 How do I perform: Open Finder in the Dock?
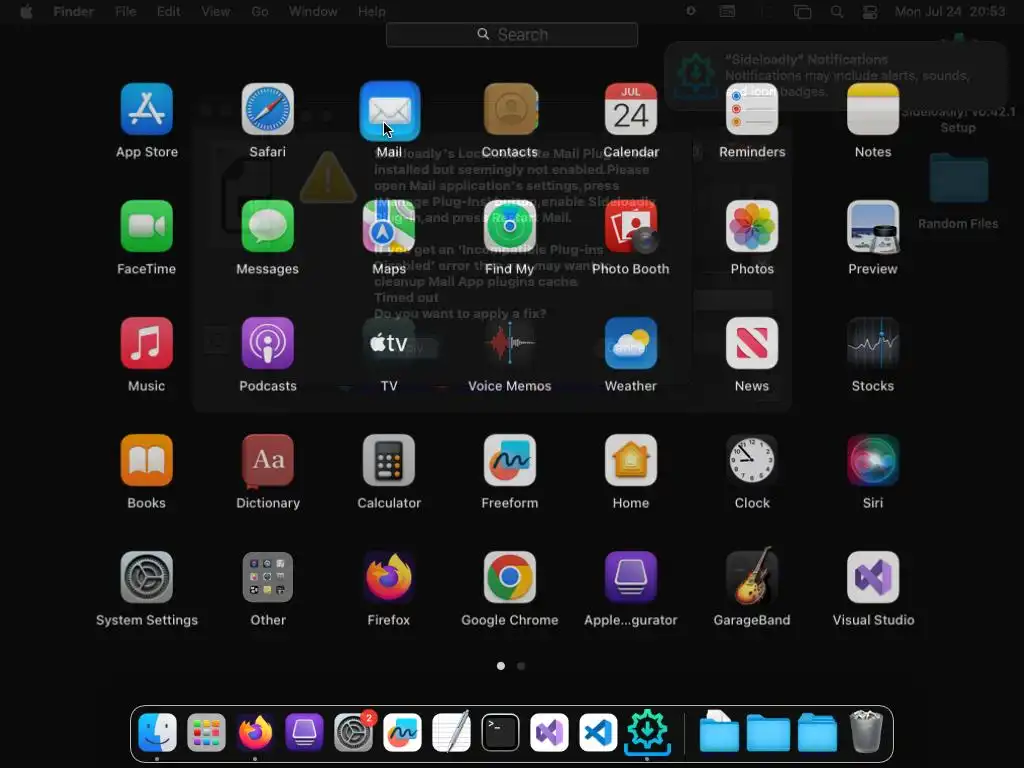157,733
